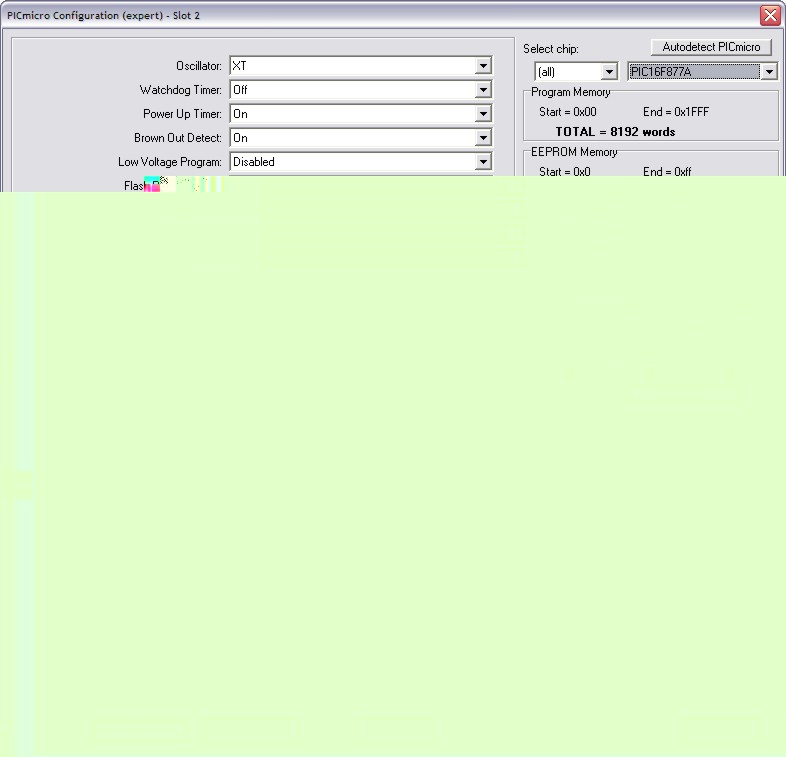This screenshot has height=757, width=786.
Task: Open the Oscillator dropdown showing XT
Action: [x=361, y=66]
